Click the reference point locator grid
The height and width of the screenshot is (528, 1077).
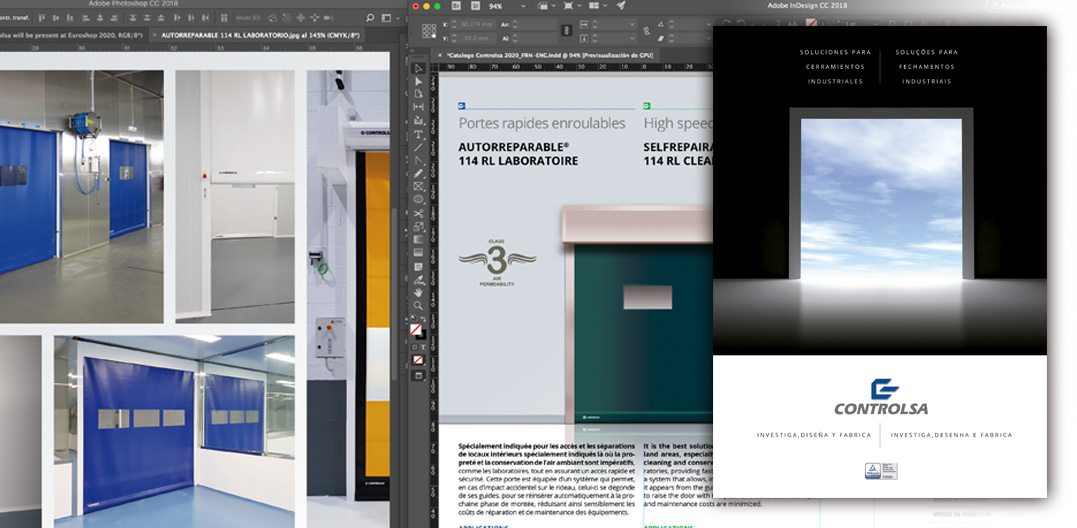(429, 31)
